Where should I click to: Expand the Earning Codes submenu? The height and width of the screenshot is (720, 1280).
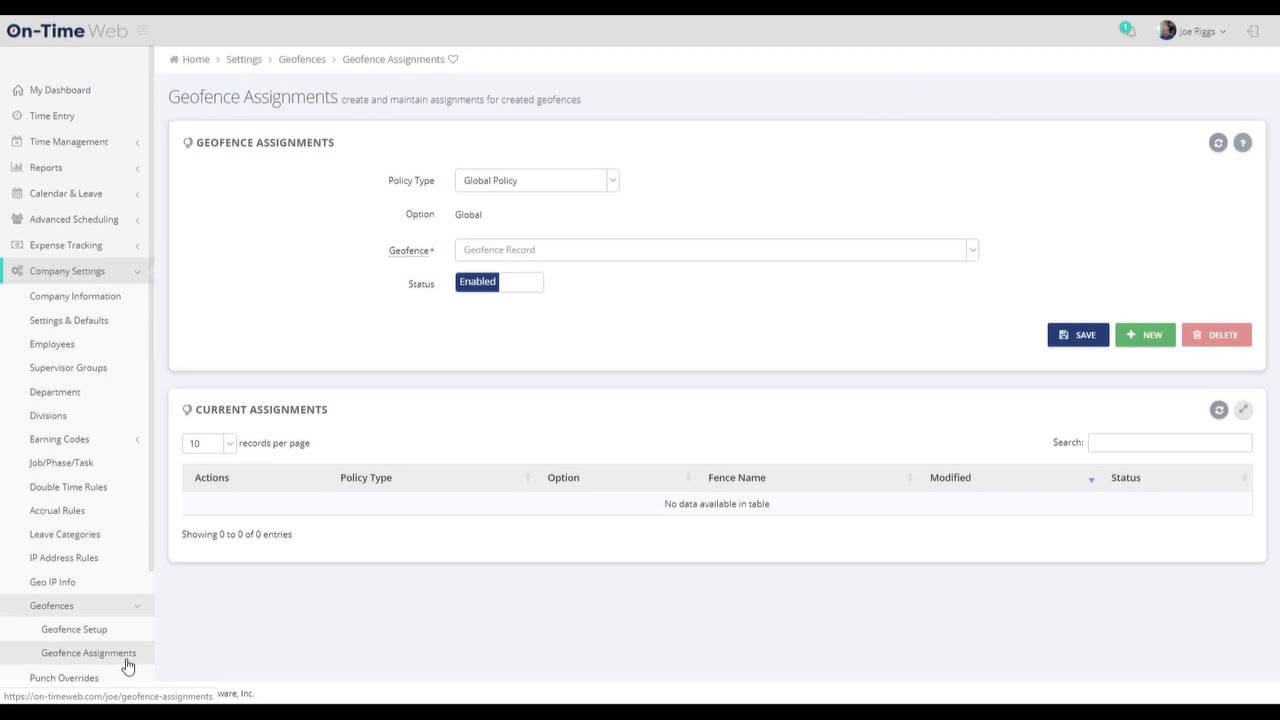coord(76,439)
